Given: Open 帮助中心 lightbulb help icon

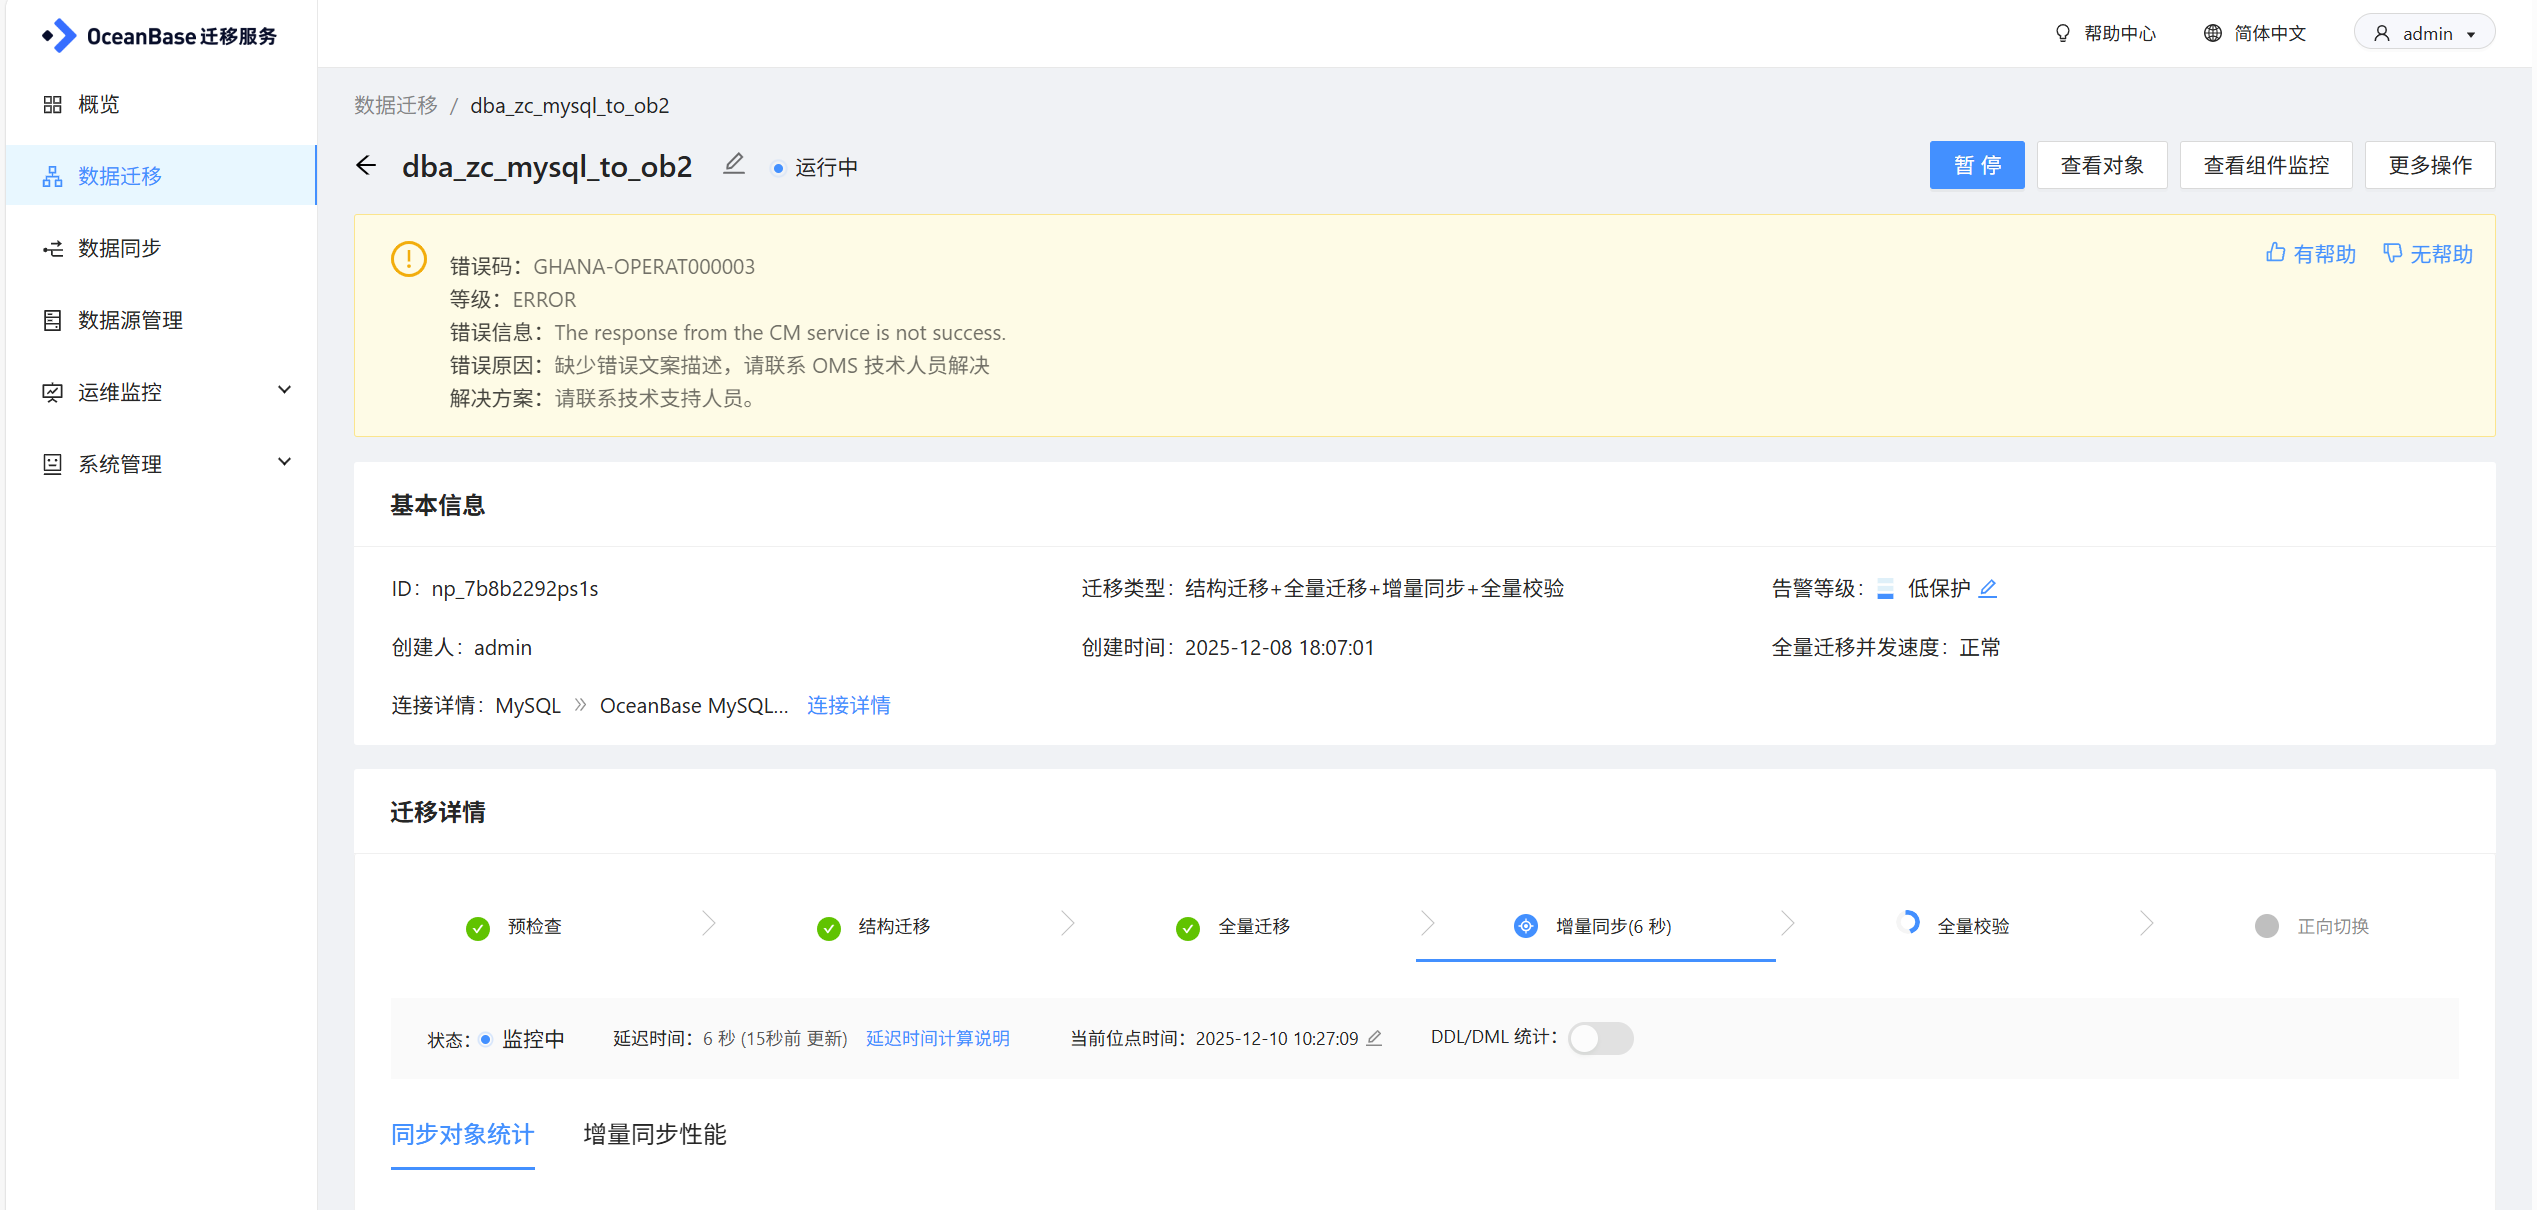Looking at the screenshot, I should [x=2062, y=34].
